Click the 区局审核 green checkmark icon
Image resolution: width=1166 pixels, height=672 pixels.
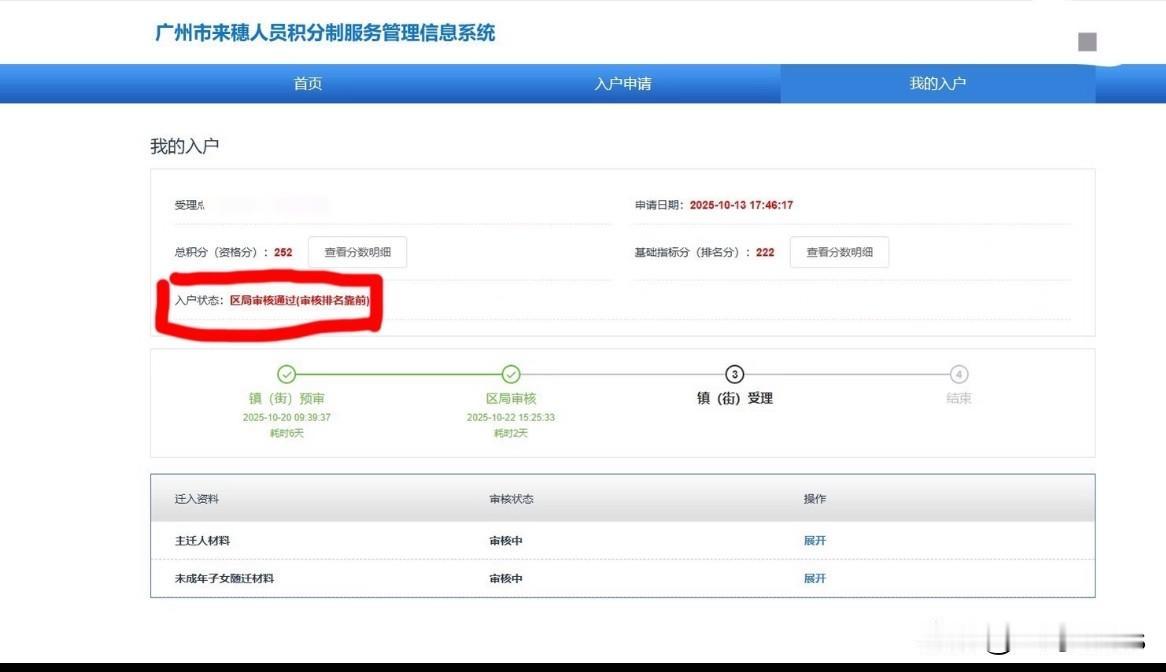point(511,375)
